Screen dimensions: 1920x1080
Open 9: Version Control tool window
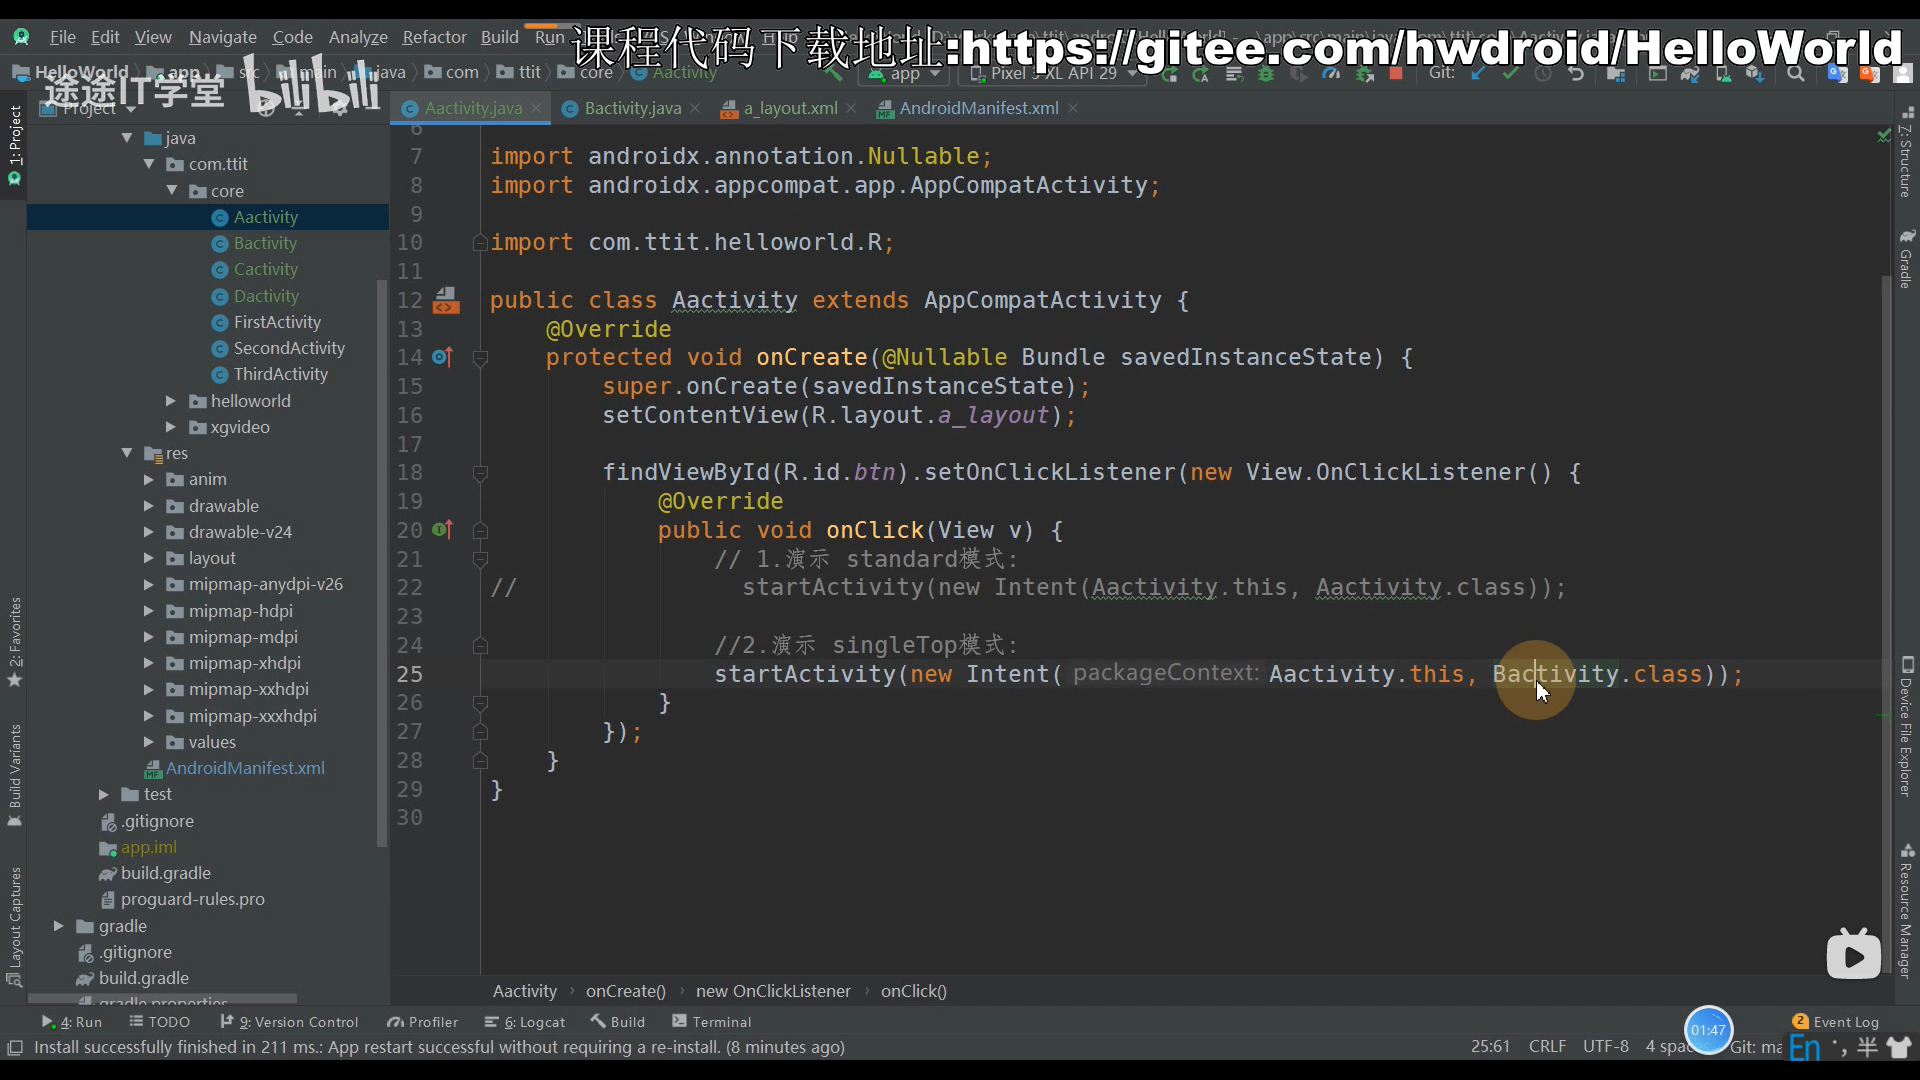tap(289, 1022)
